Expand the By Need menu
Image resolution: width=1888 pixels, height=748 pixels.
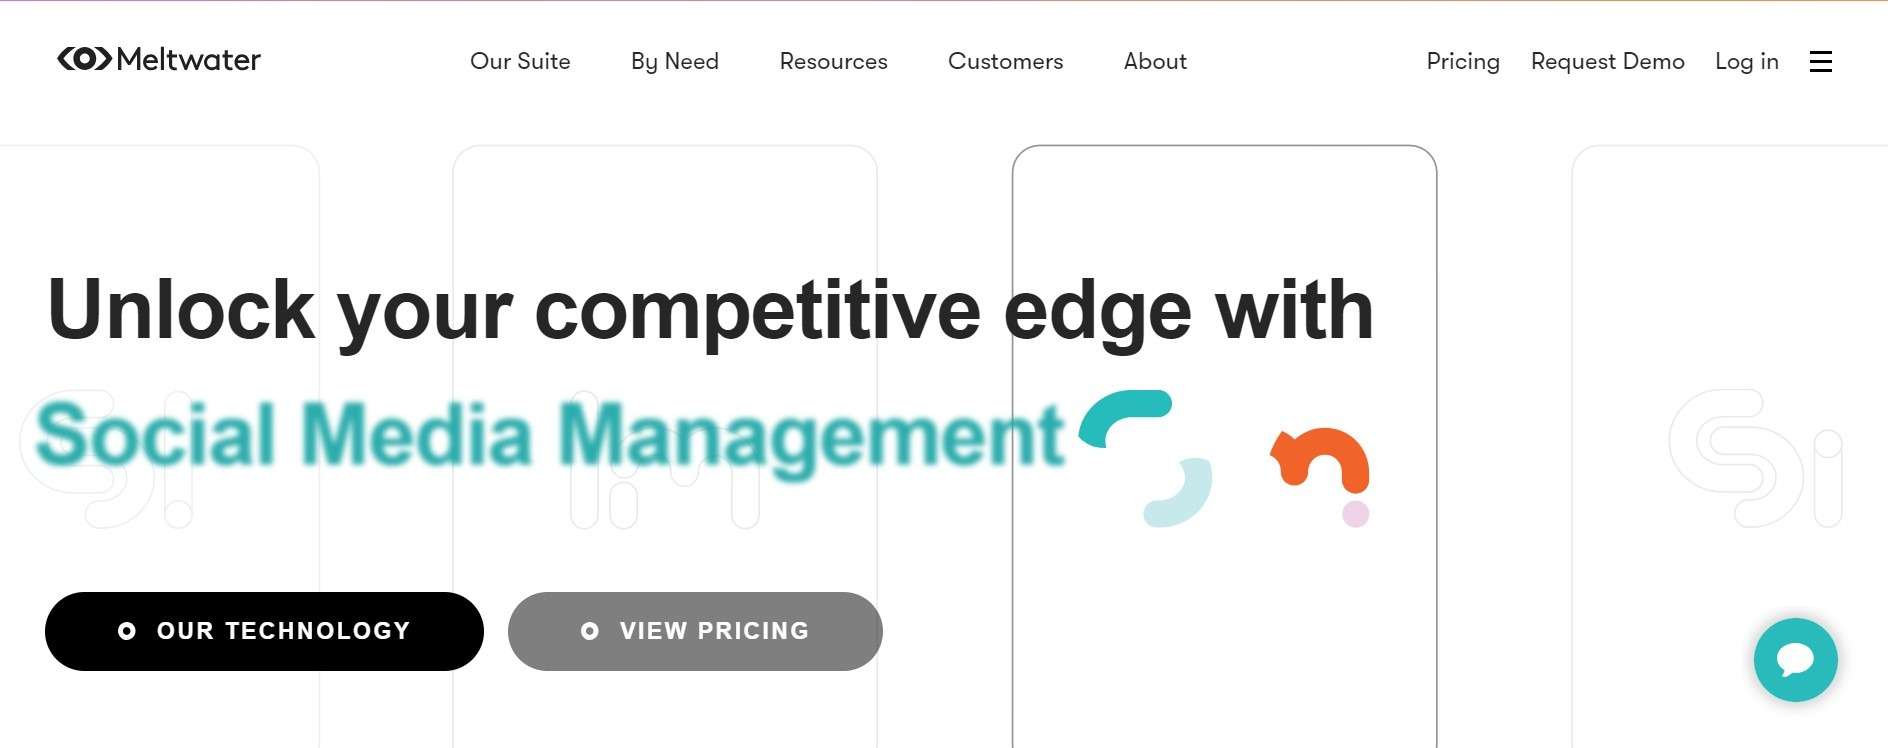675,62
